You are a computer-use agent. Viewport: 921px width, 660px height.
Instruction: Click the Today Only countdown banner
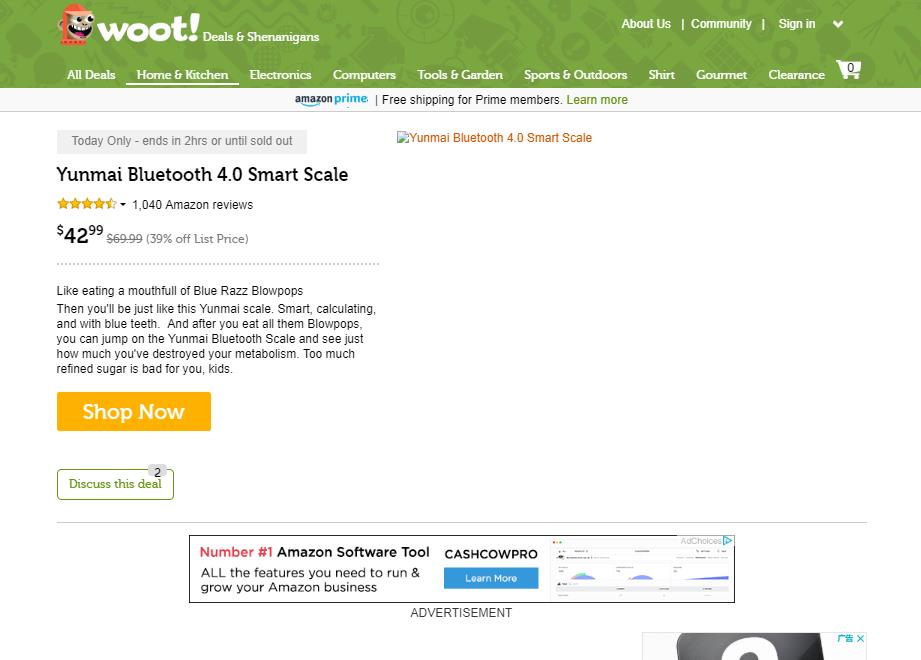click(182, 142)
